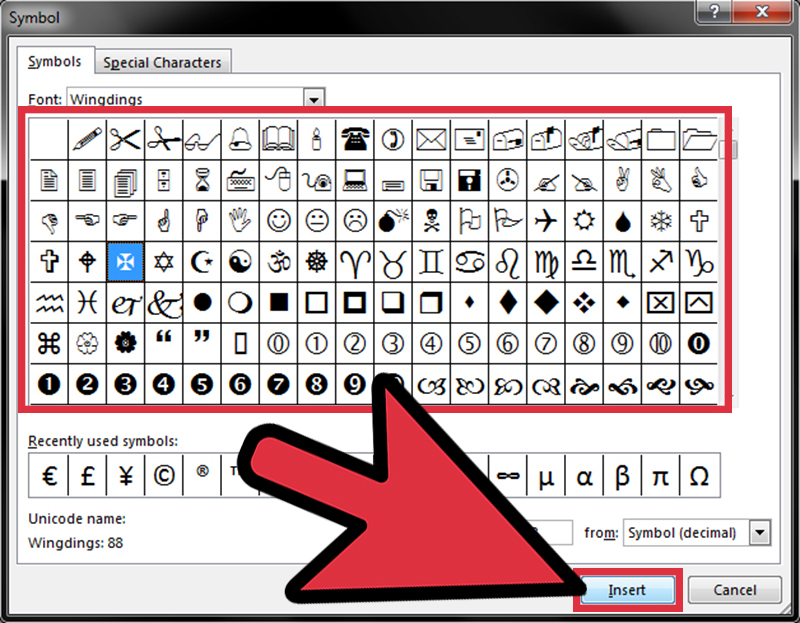
Task: Choose the Leo zodiac symbol
Action: click(508, 262)
